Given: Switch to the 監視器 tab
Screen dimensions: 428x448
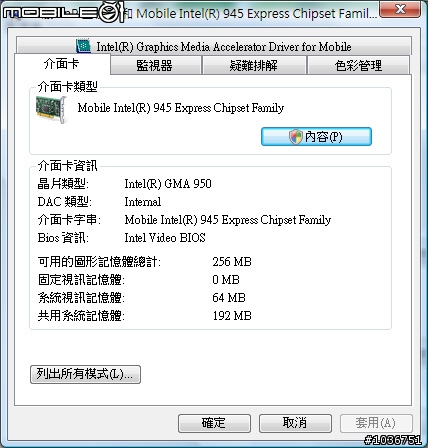Looking at the screenshot, I should 155,65.
